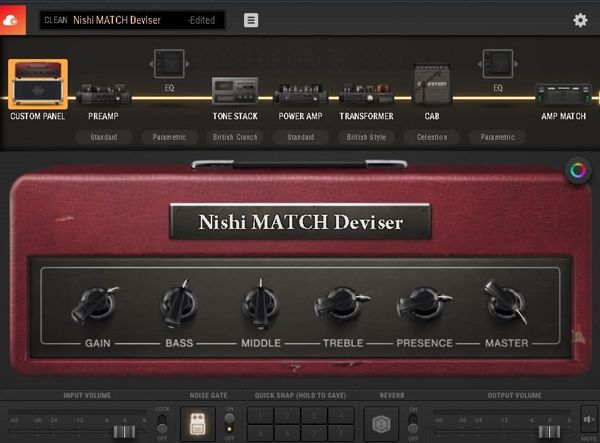Select the Cab speaker cabinet icon
The image size is (600, 443).
click(432, 84)
